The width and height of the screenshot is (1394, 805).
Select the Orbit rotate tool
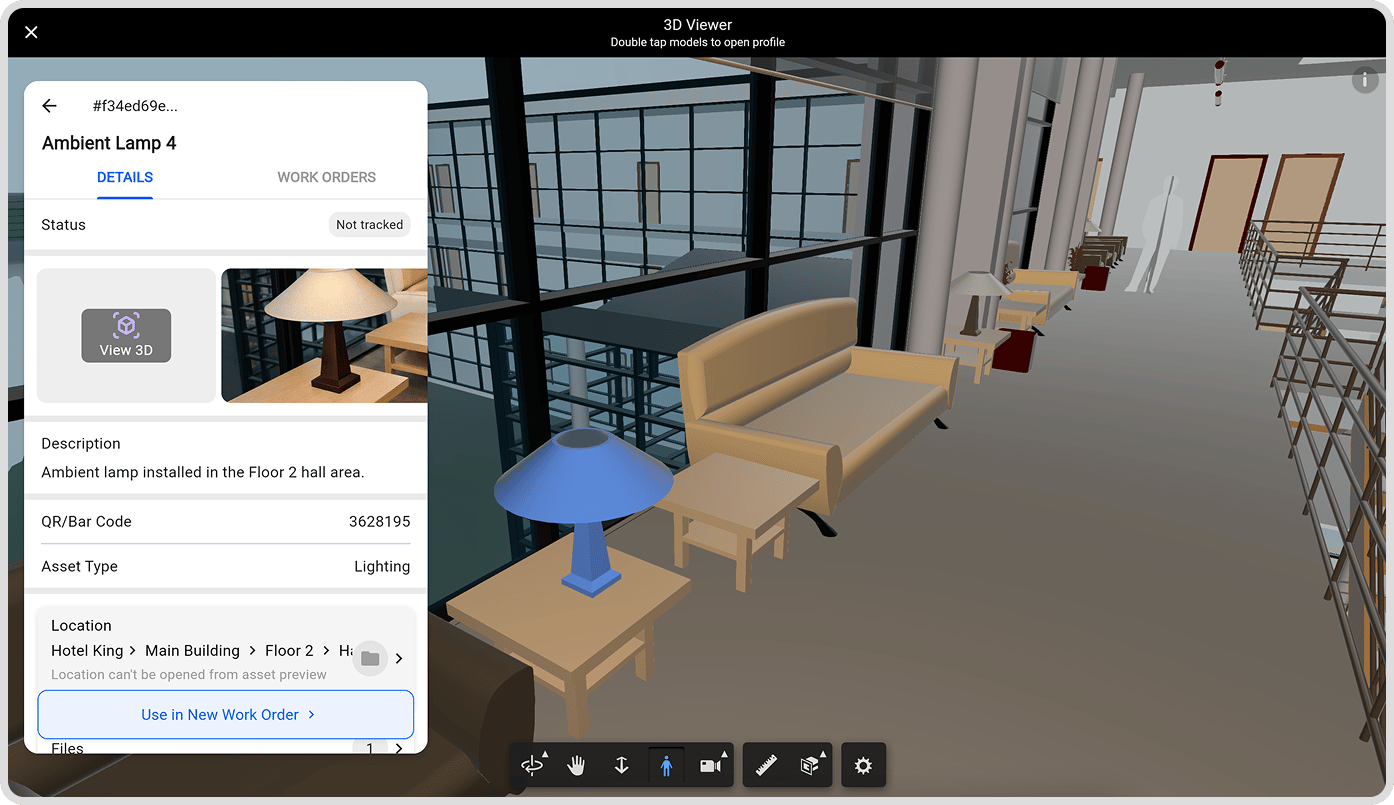pyautogui.click(x=532, y=766)
